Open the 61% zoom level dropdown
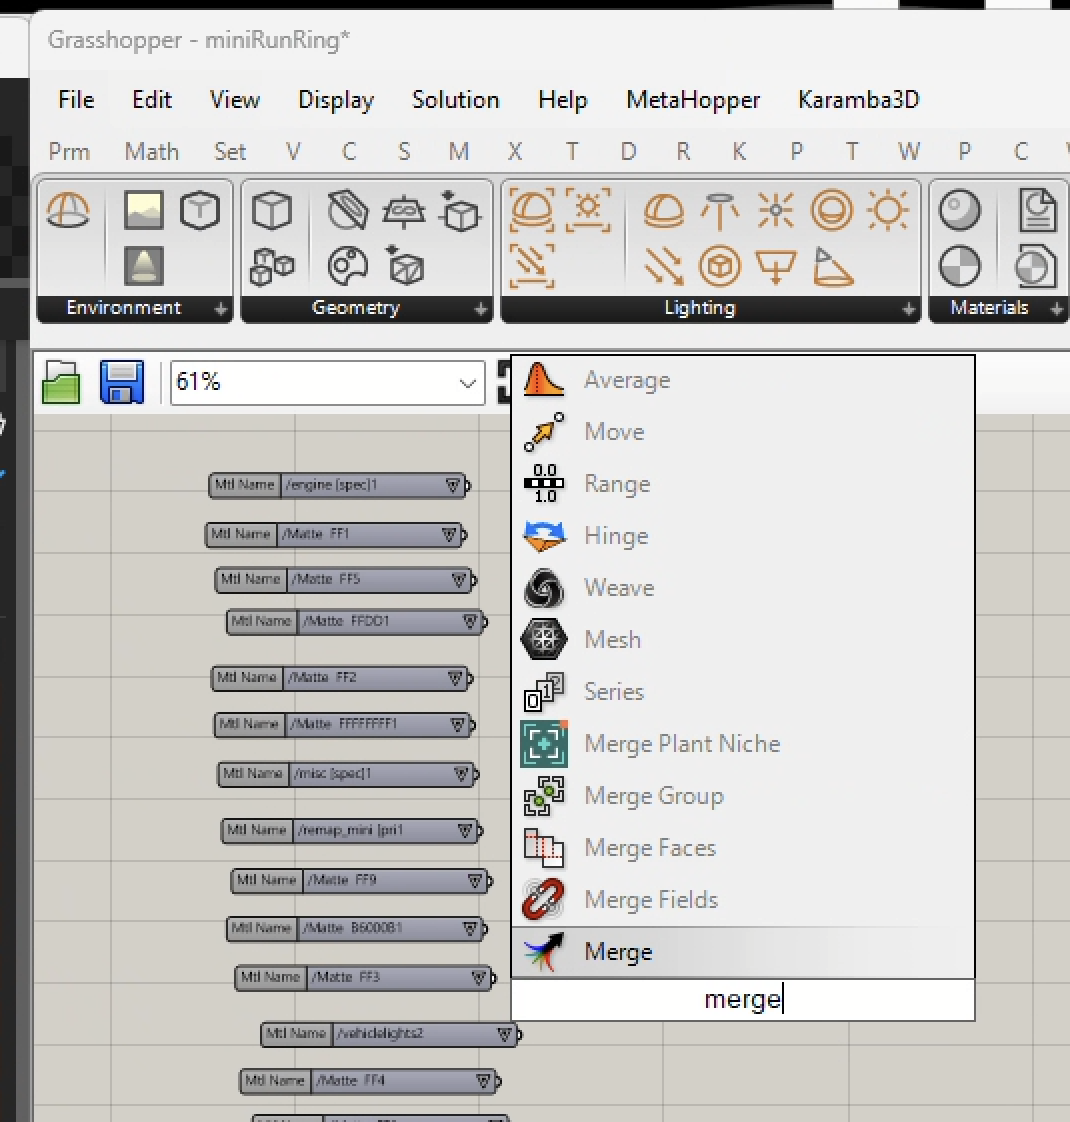Screen dimensions: 1070x1122 (x=467, y=383)
